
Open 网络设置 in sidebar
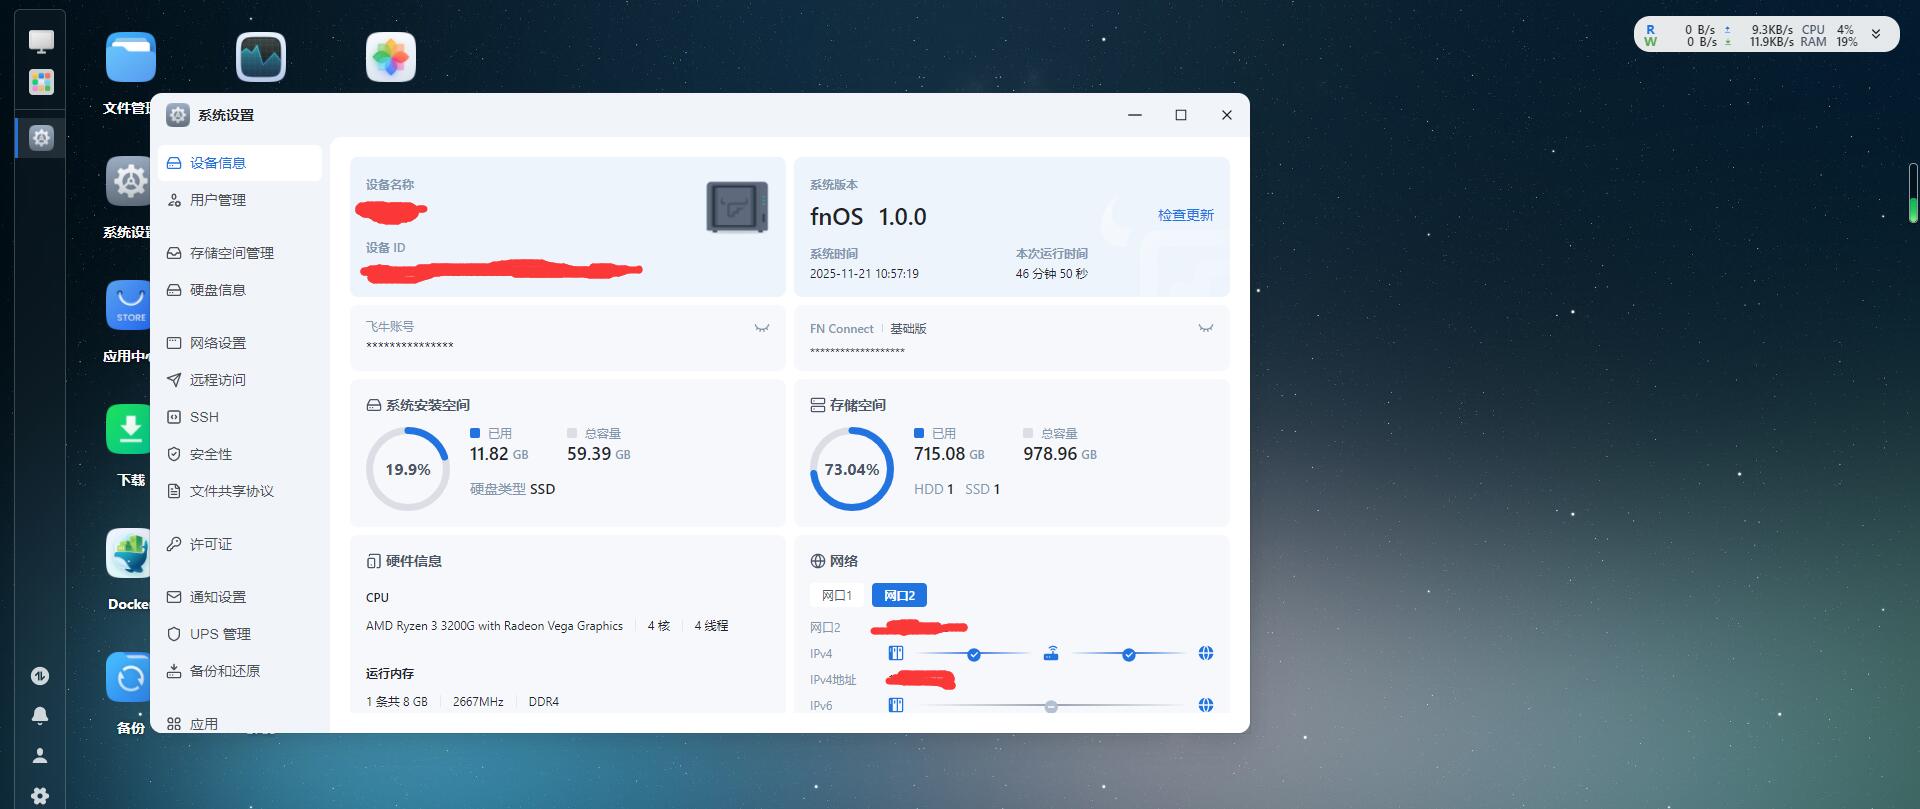[240, 343]
